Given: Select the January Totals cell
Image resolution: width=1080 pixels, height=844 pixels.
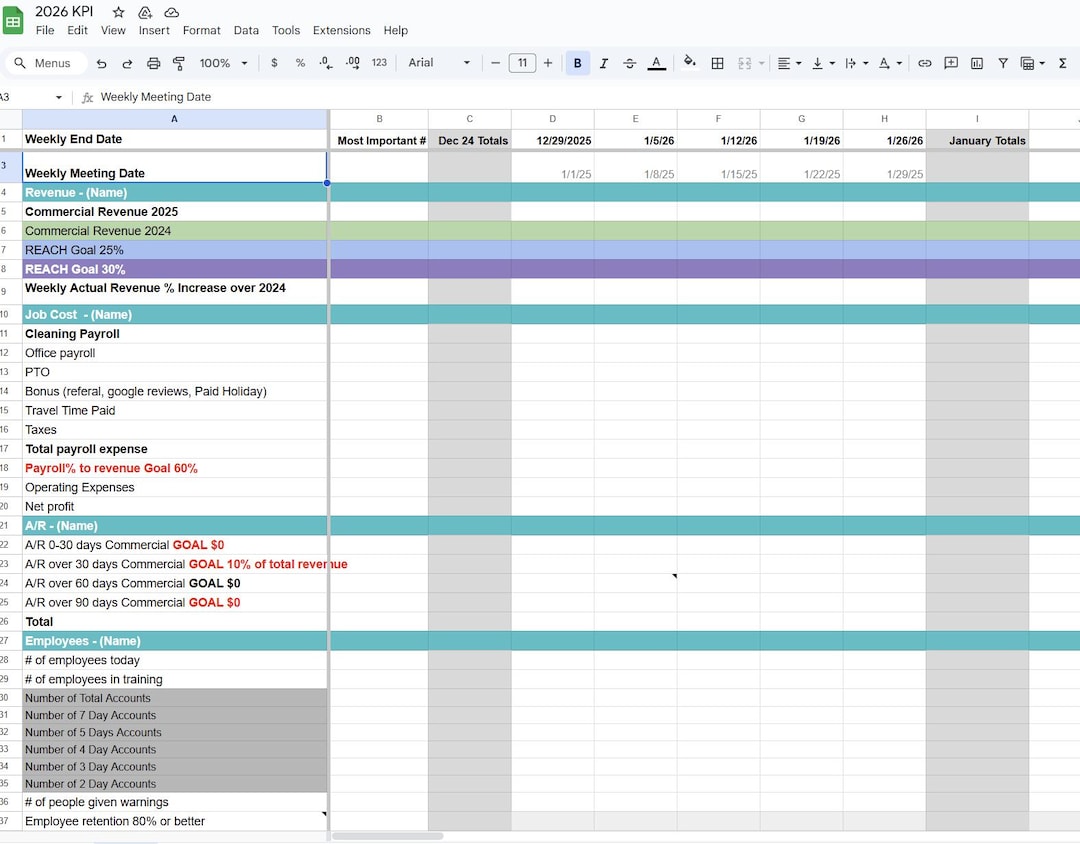Looking at the screenshot, I should click(x=977, y=140).
